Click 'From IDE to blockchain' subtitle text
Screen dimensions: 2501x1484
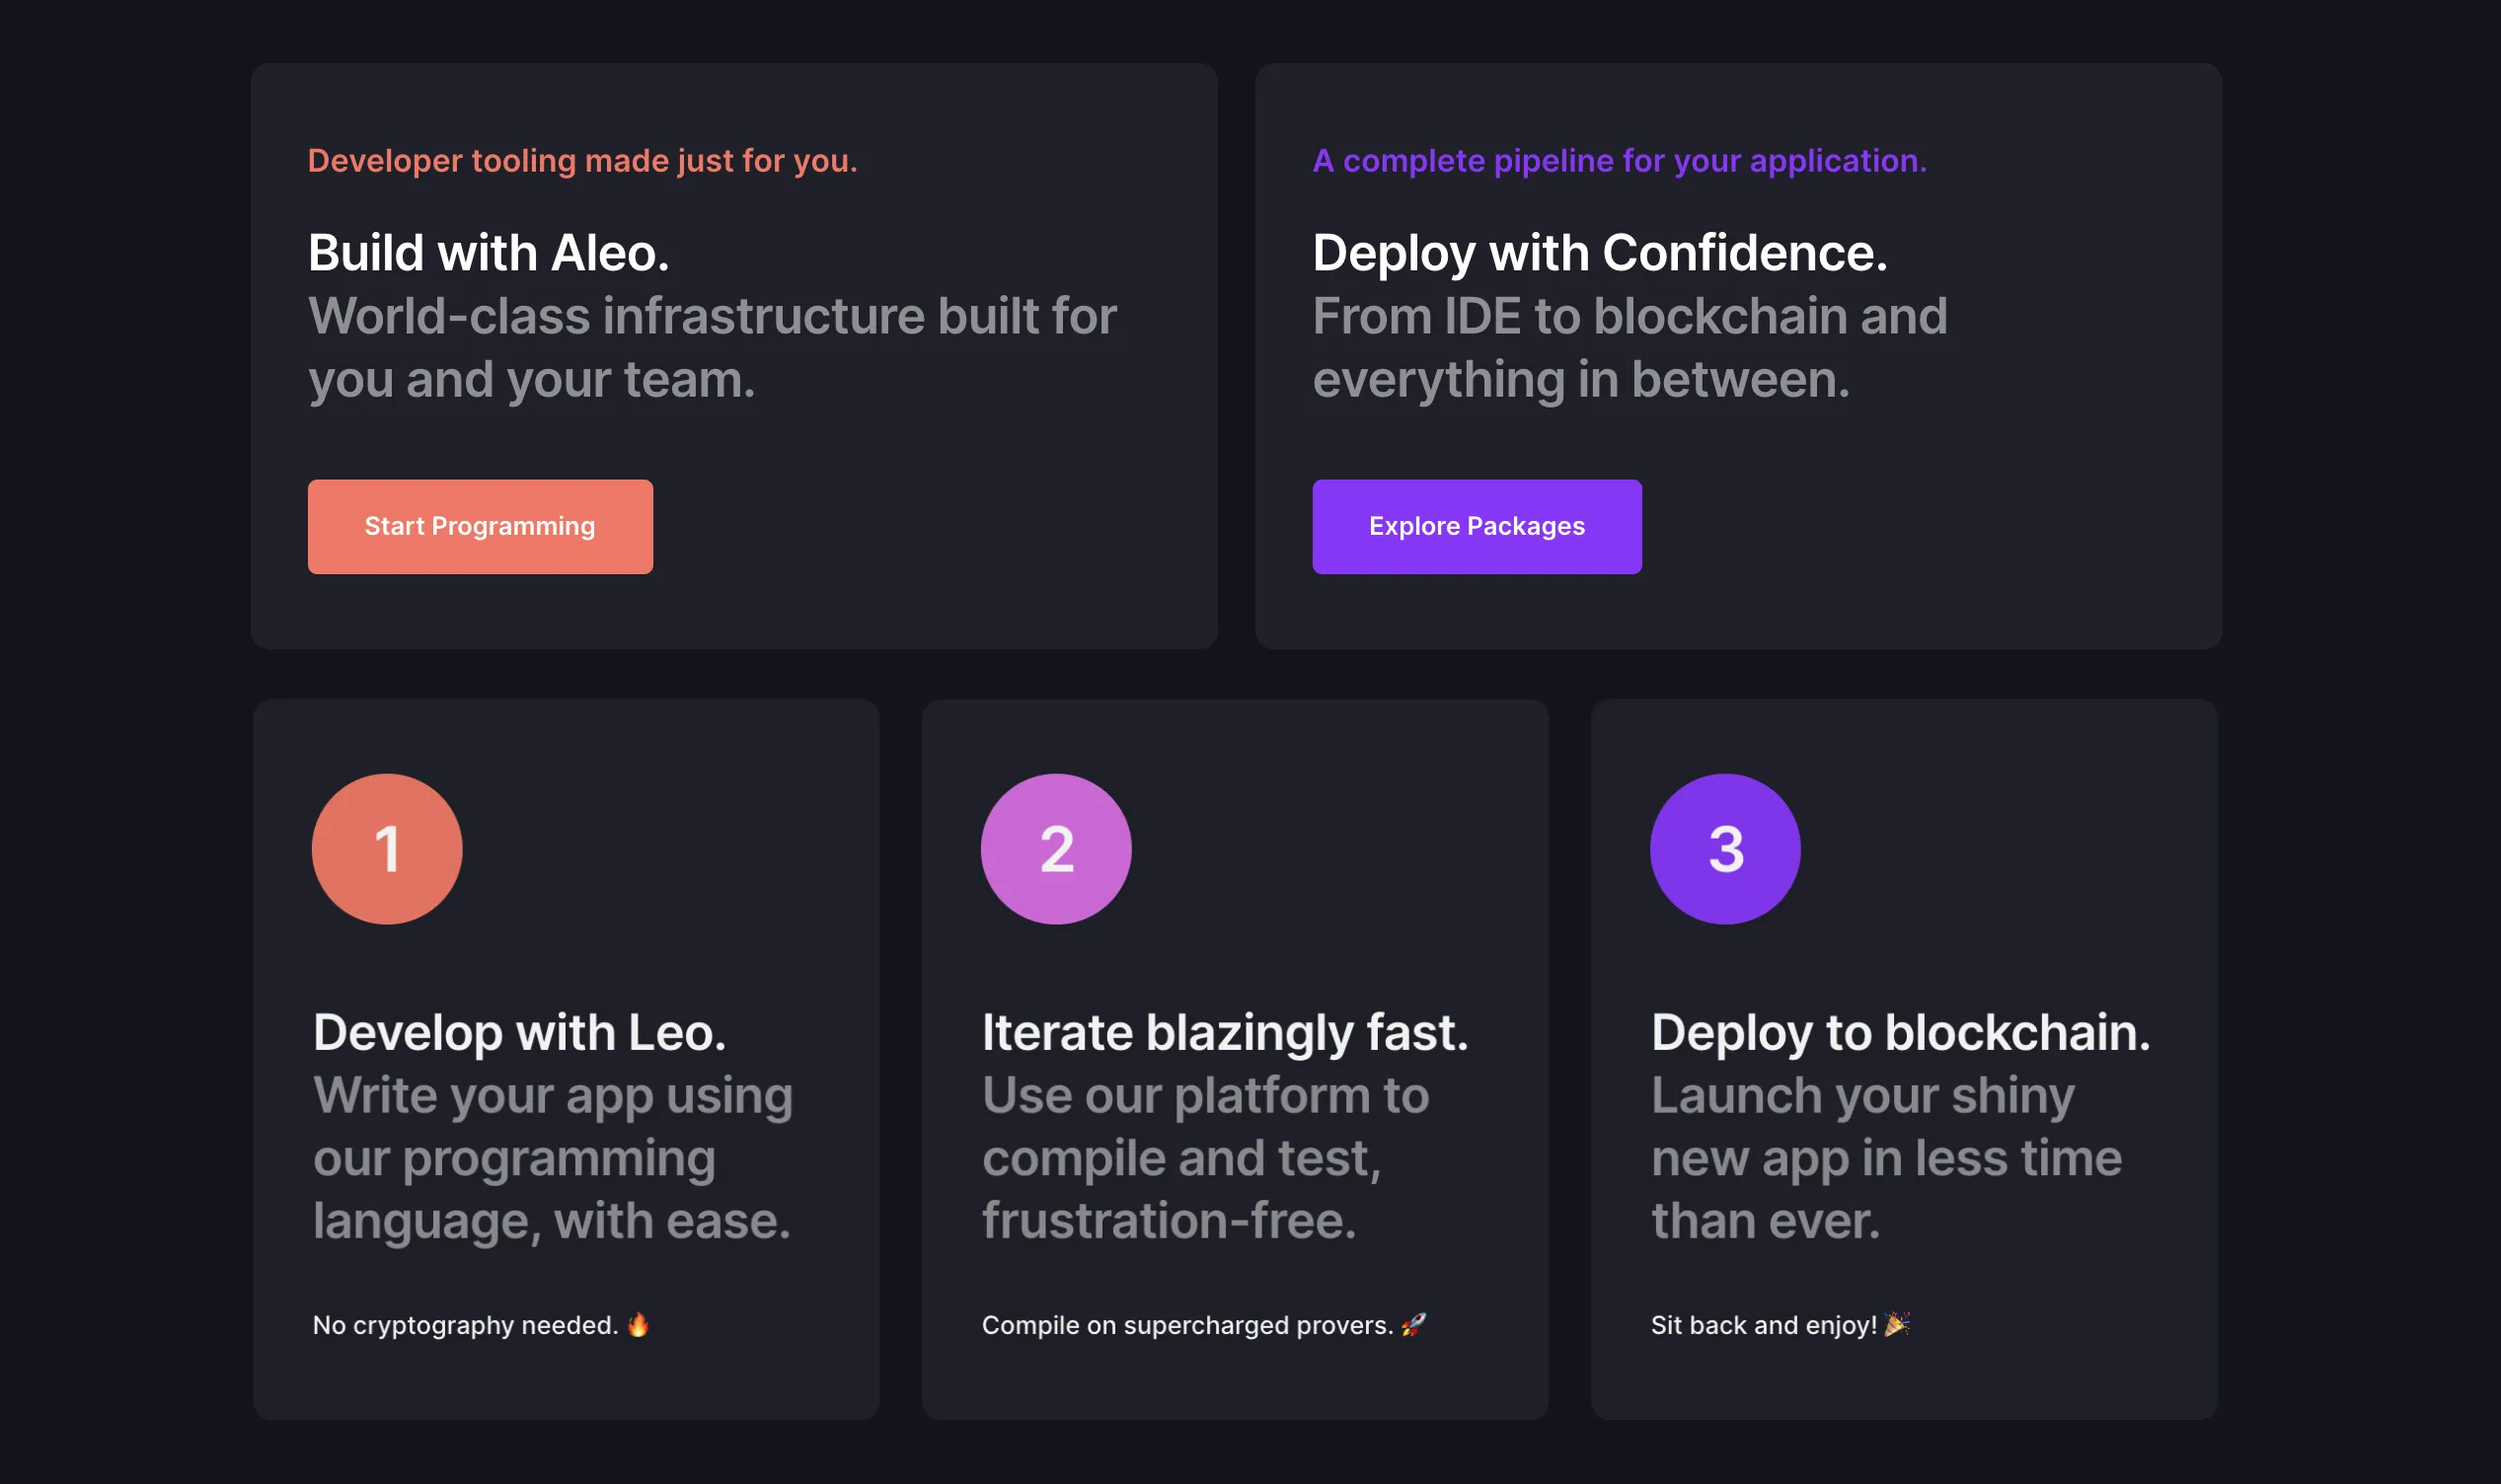coord(1629,317)
